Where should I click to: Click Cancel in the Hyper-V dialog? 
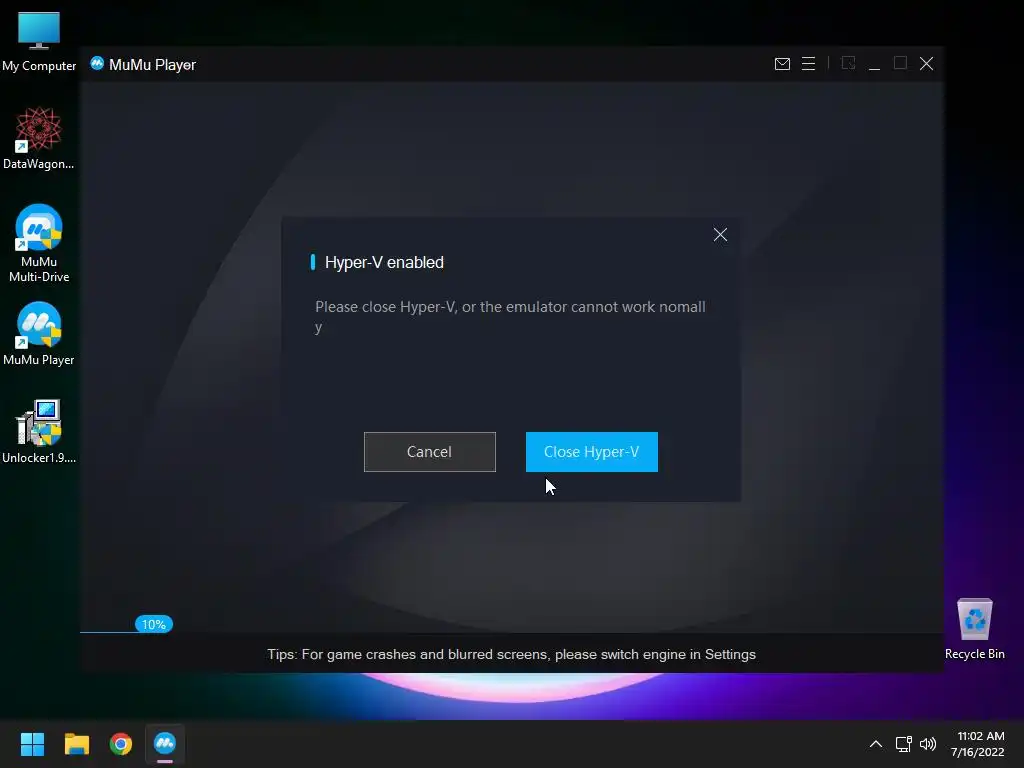click(x=430, y=452)
